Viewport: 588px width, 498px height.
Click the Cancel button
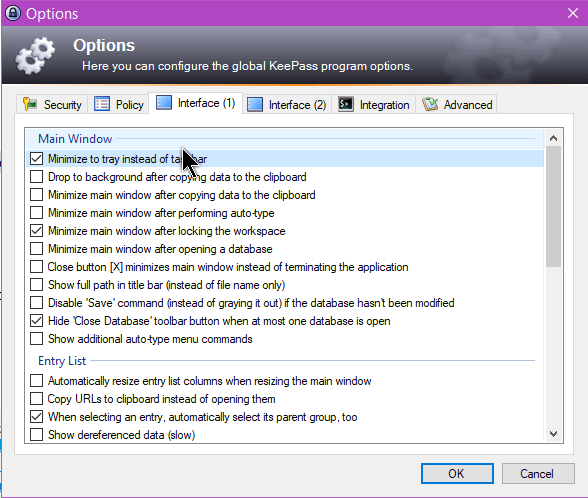point(538,474)
